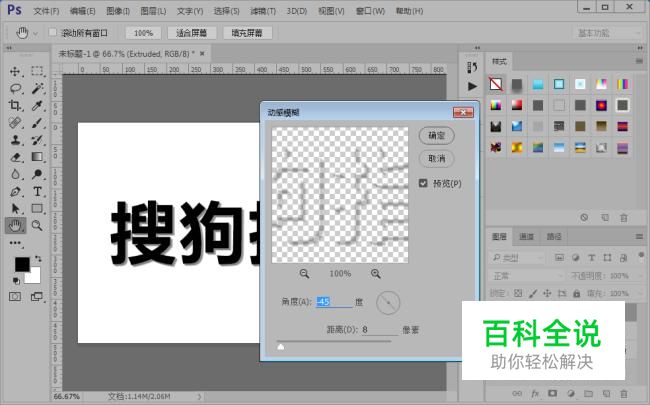
Task: Toggle the Preview checkbox in dialog
Action: click(423, 183)
